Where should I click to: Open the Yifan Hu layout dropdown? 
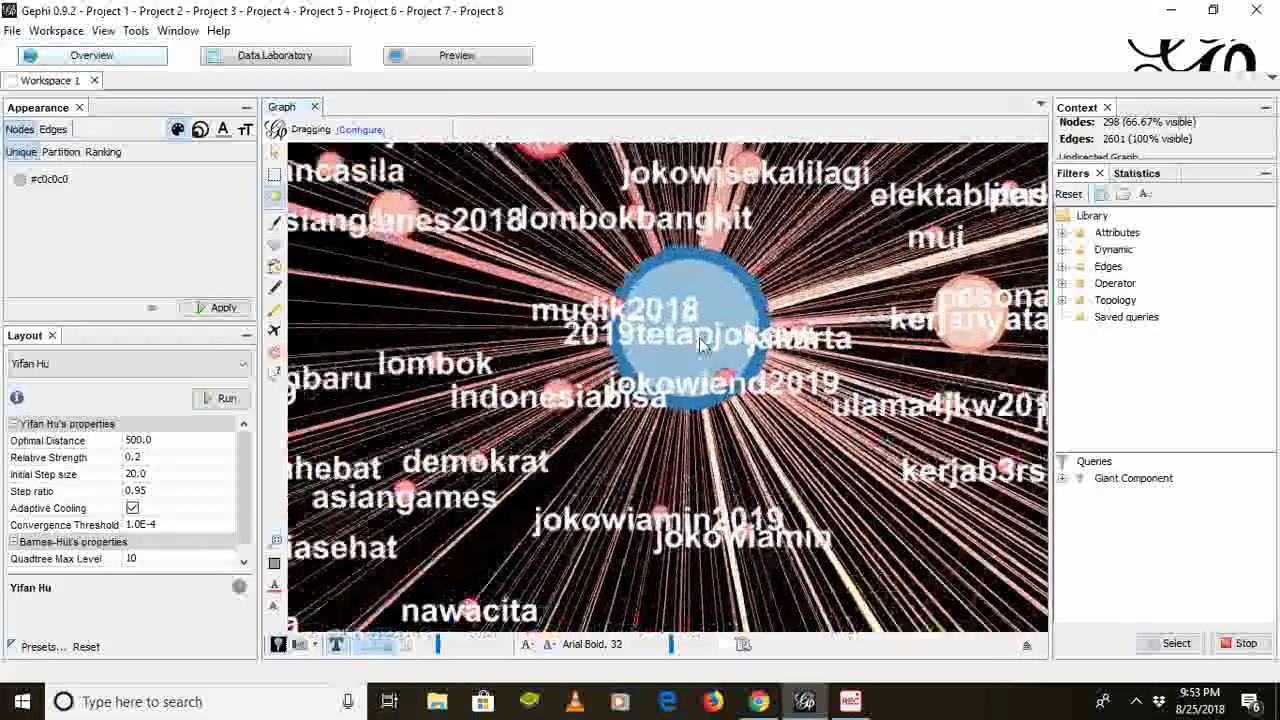pos(129,364)
